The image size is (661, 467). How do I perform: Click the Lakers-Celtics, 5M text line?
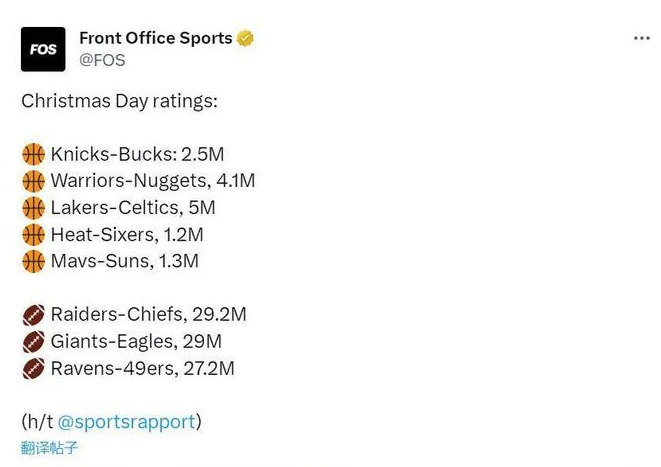[133, 208]
